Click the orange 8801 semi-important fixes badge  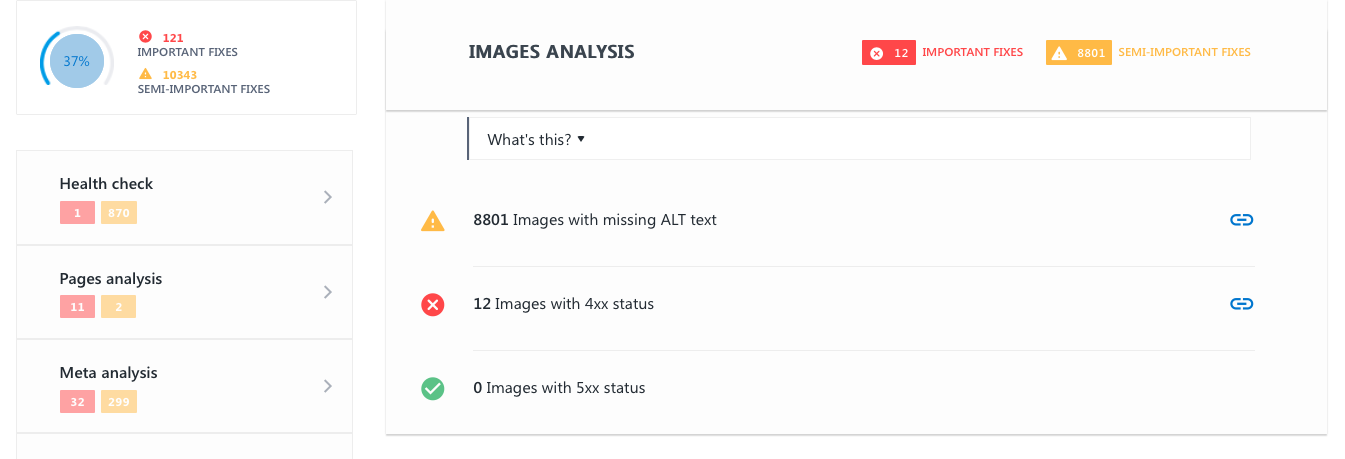(x=1078, y=53)
